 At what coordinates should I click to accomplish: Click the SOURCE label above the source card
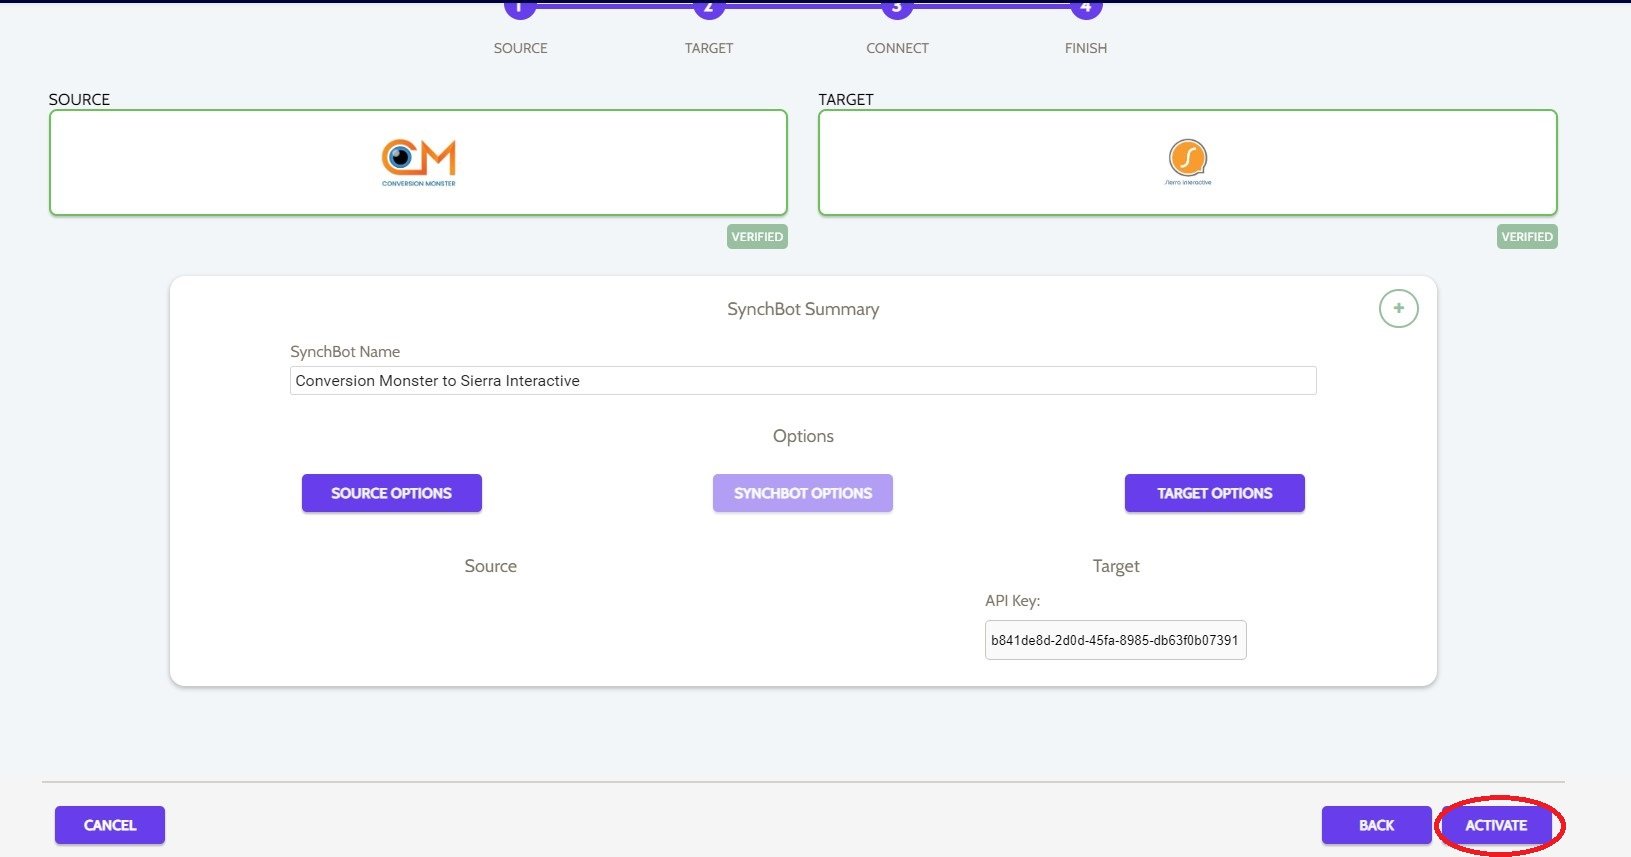(x=79, y=99)
